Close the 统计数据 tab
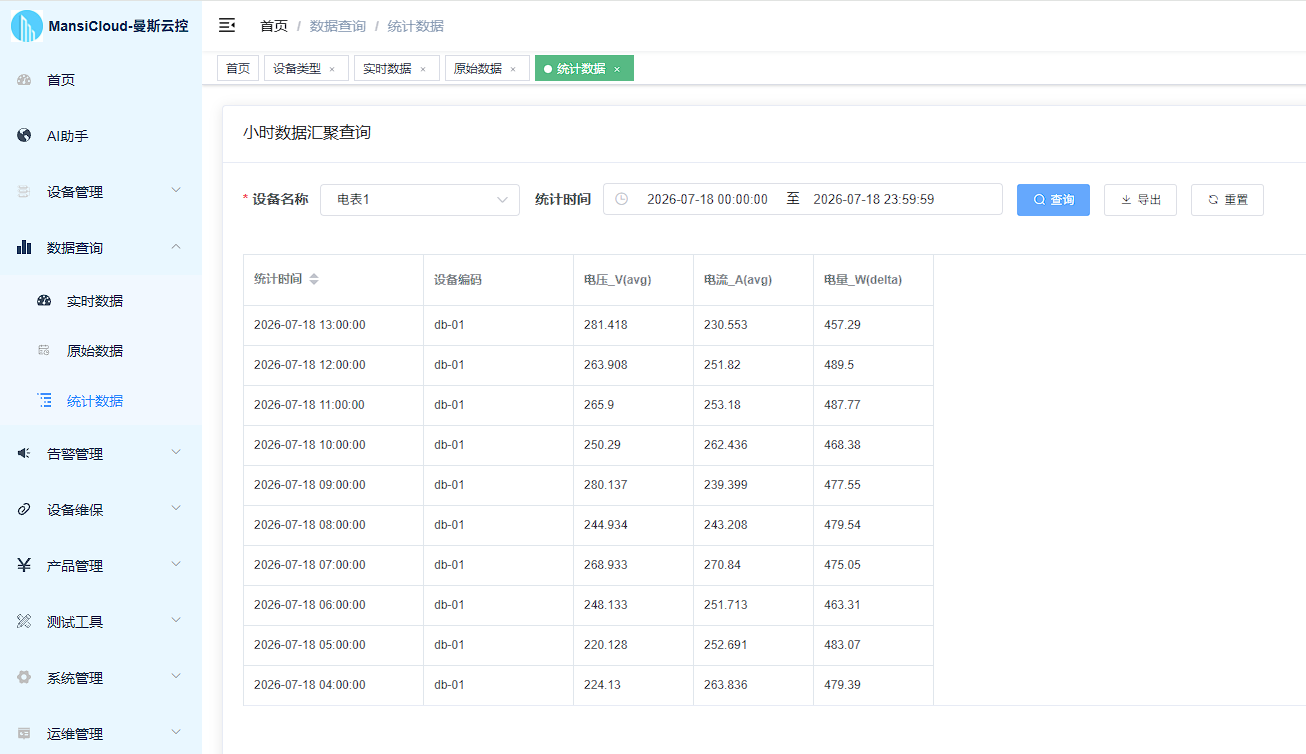1306x754 pixels. [x=617, y=69]
